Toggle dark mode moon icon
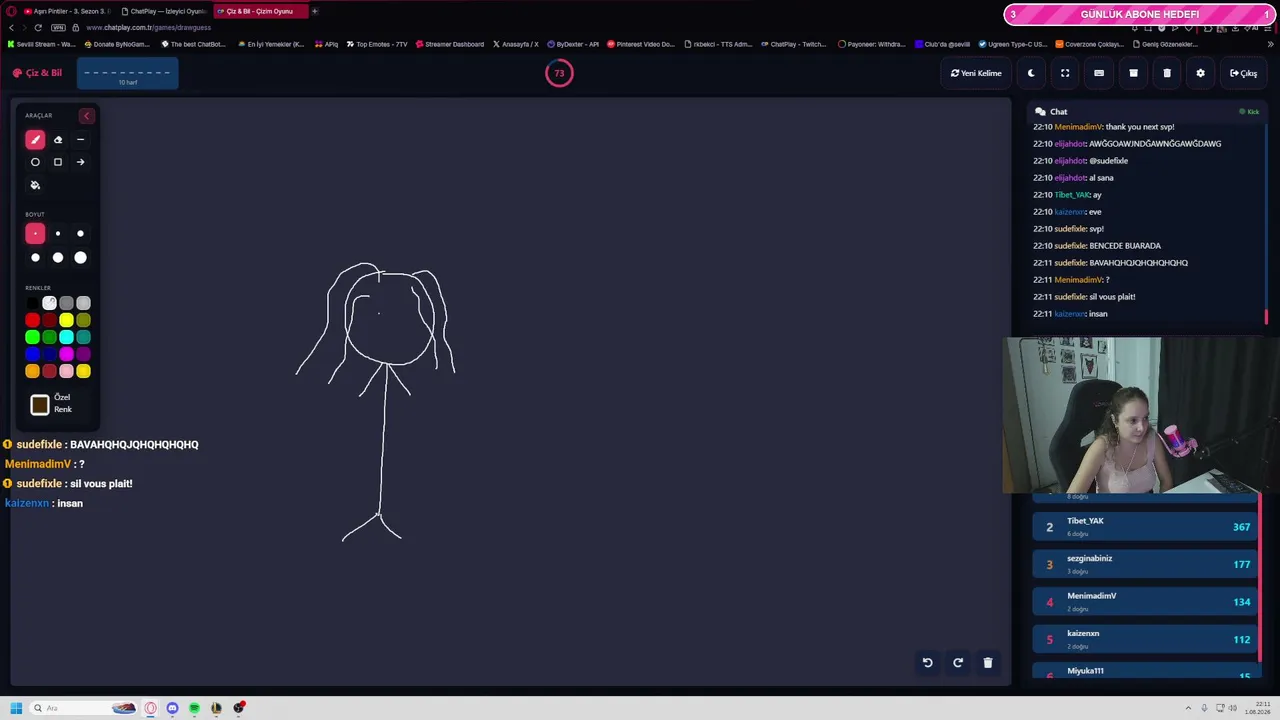Viewport: 1280px width, 720px height. [1031, 73]
